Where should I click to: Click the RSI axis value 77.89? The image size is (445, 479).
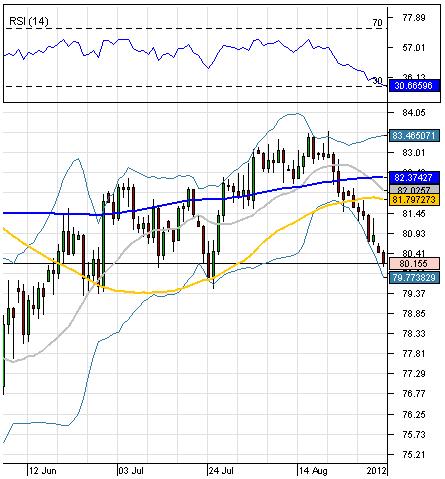click(x=414, y=18)
